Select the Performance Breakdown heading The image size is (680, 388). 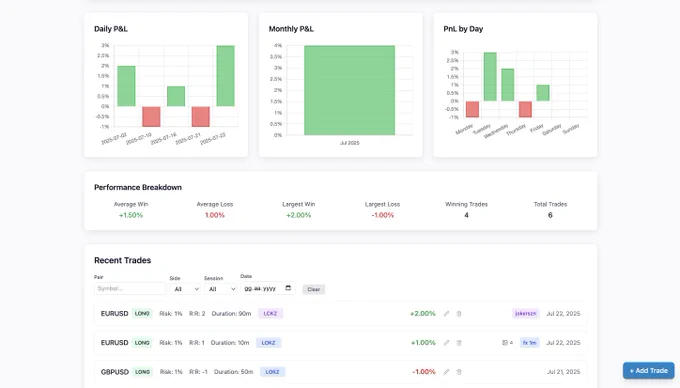pos(138,187)
